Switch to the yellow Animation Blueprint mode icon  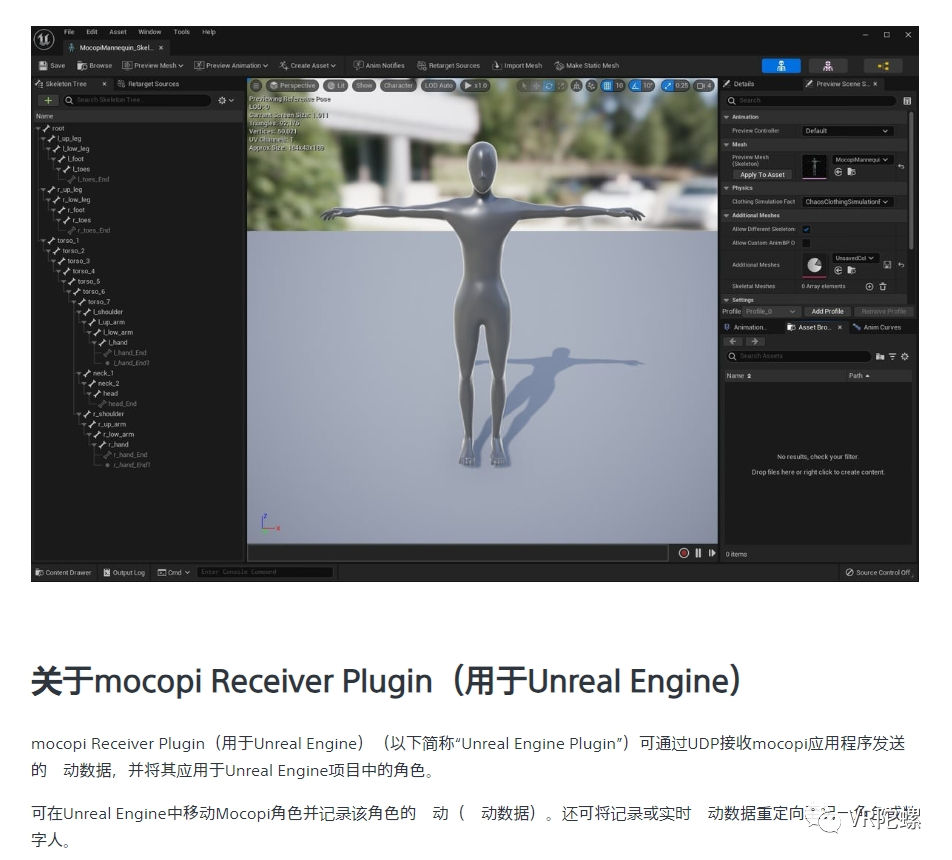883,66
